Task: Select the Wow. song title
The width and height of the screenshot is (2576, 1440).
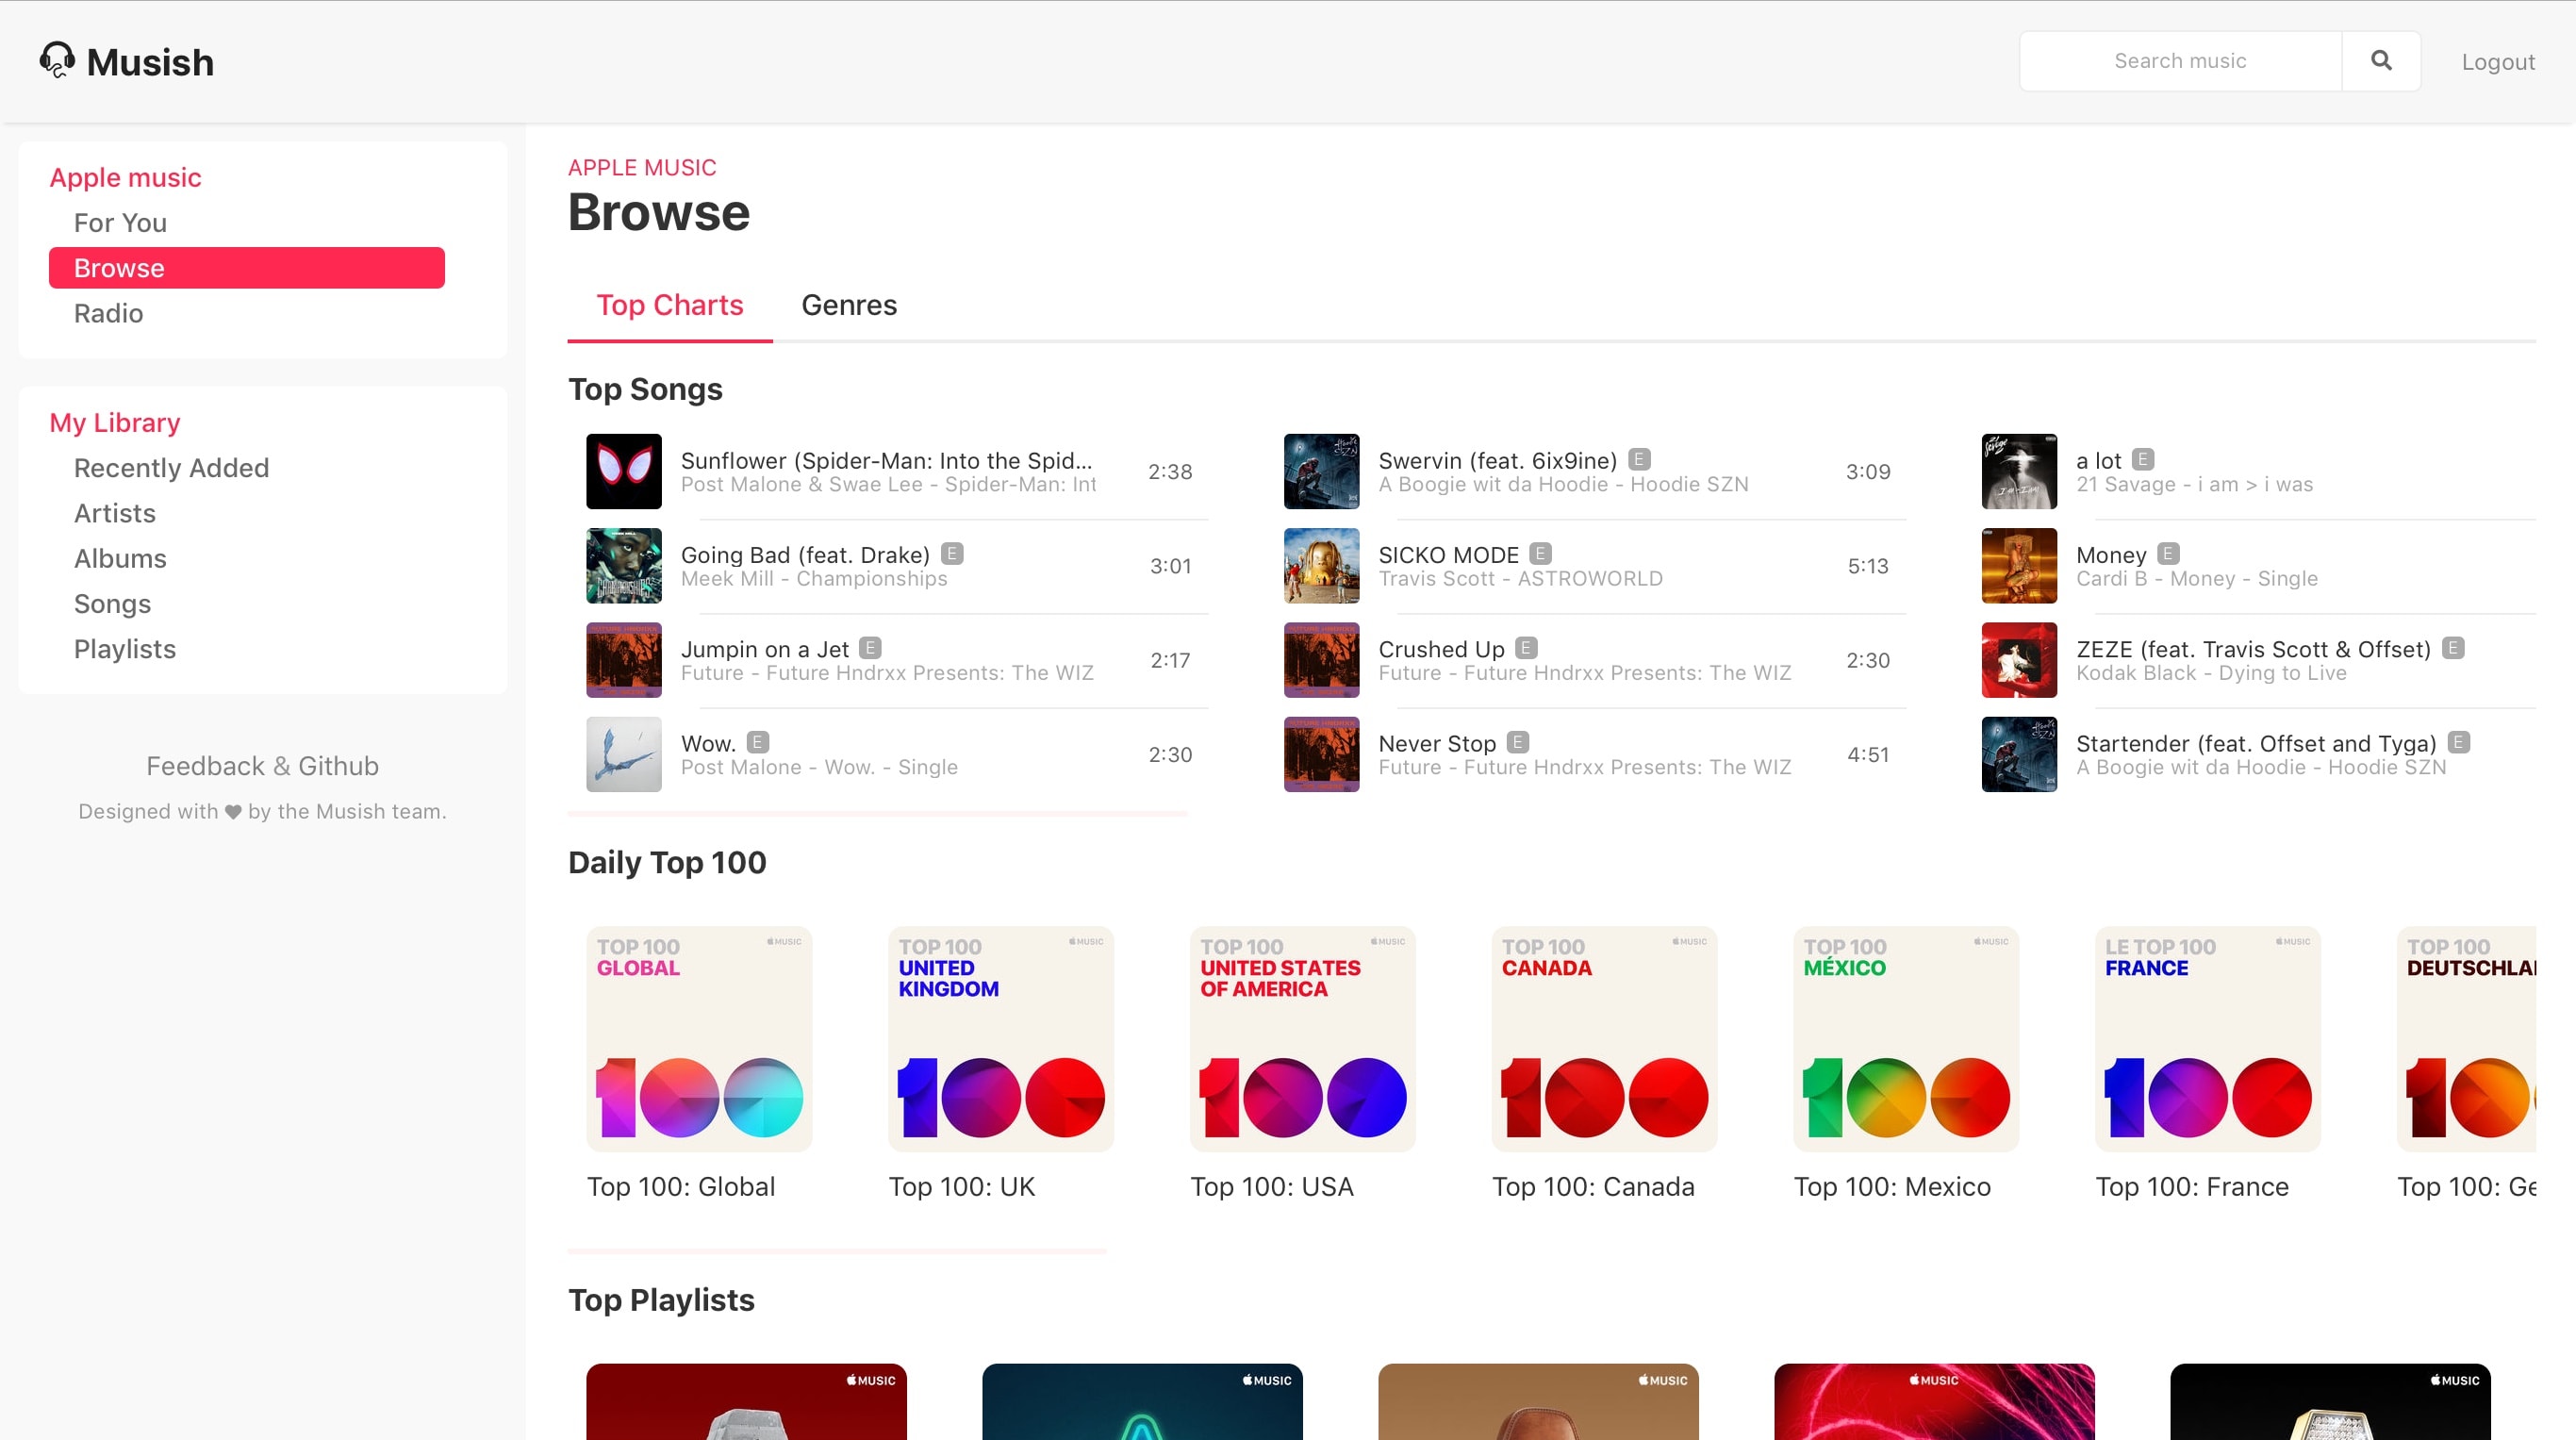Action: (708, 743)
